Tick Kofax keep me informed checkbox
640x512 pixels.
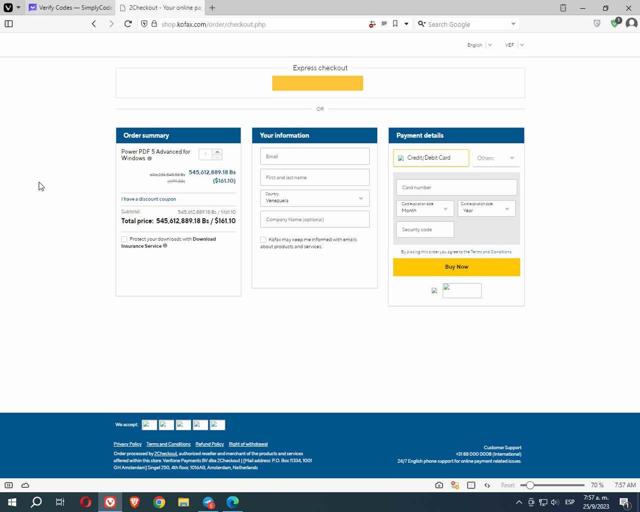click(263, 240)
